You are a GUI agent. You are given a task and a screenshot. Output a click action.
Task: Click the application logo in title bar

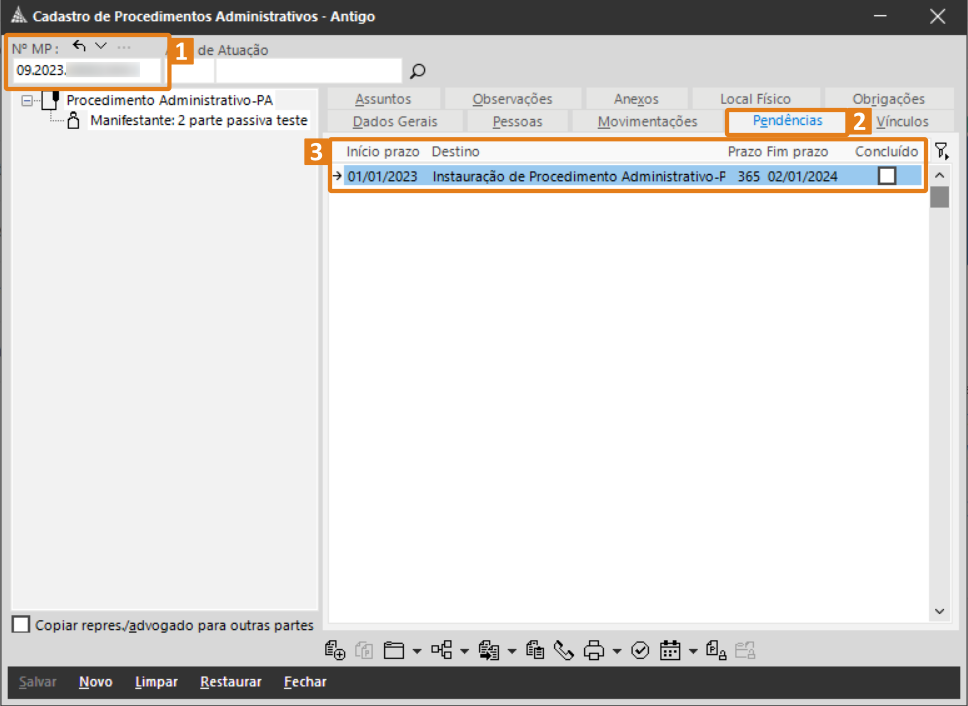tap(19, 15)
